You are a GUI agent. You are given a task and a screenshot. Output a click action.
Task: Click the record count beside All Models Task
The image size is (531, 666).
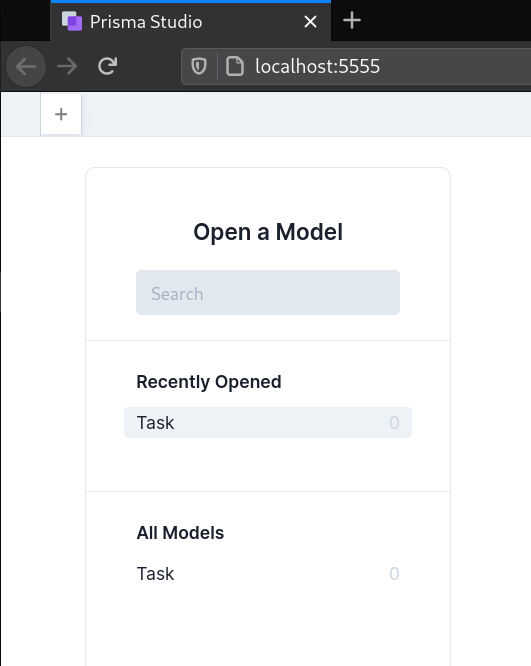click(394, 574)
